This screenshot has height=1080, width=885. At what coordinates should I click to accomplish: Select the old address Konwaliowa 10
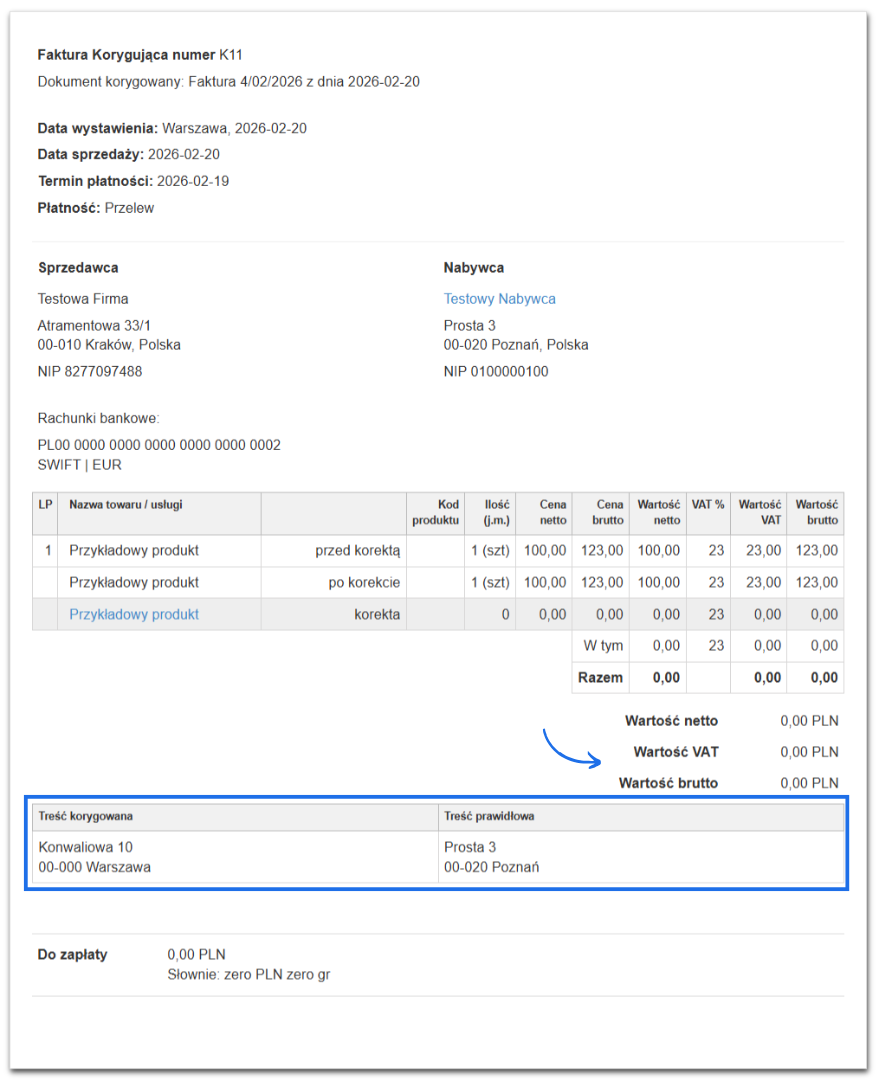coord(85,847)
